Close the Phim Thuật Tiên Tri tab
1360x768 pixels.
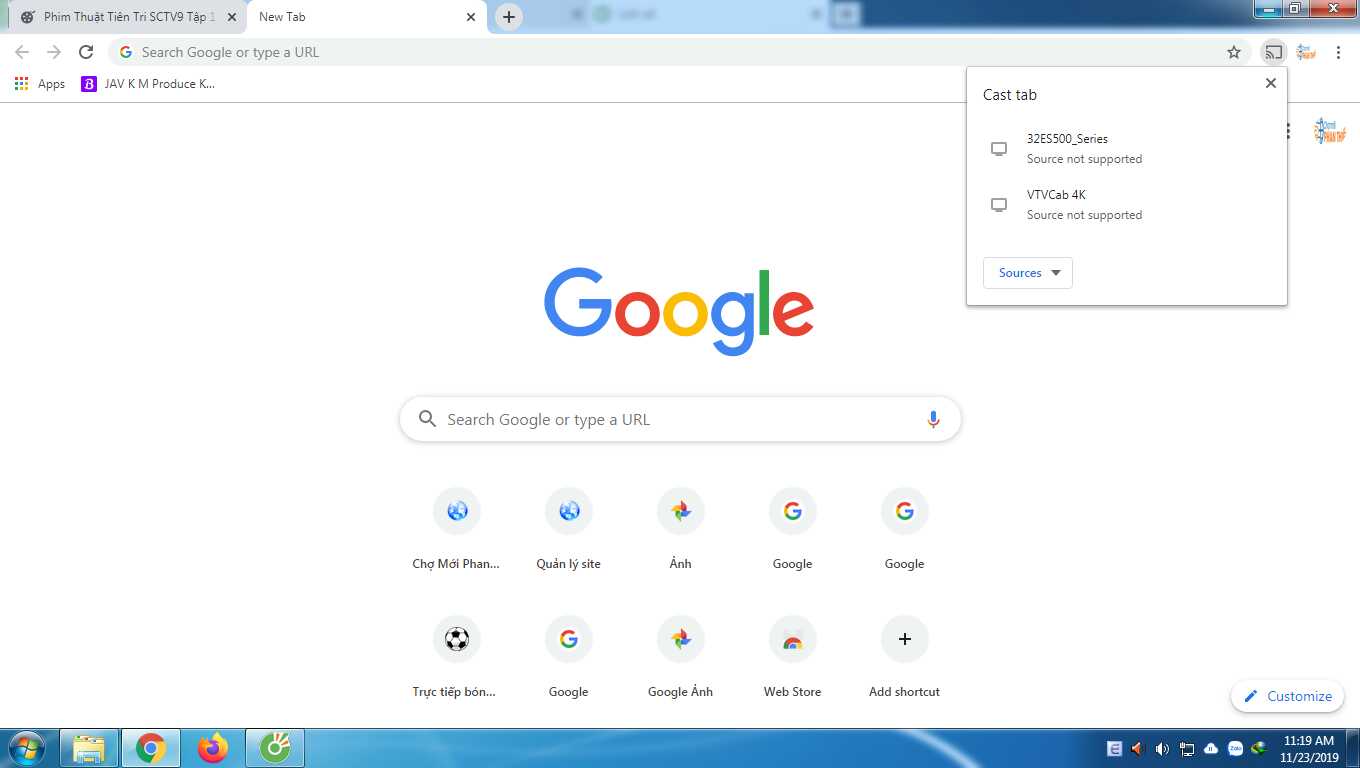click(231, 17)
